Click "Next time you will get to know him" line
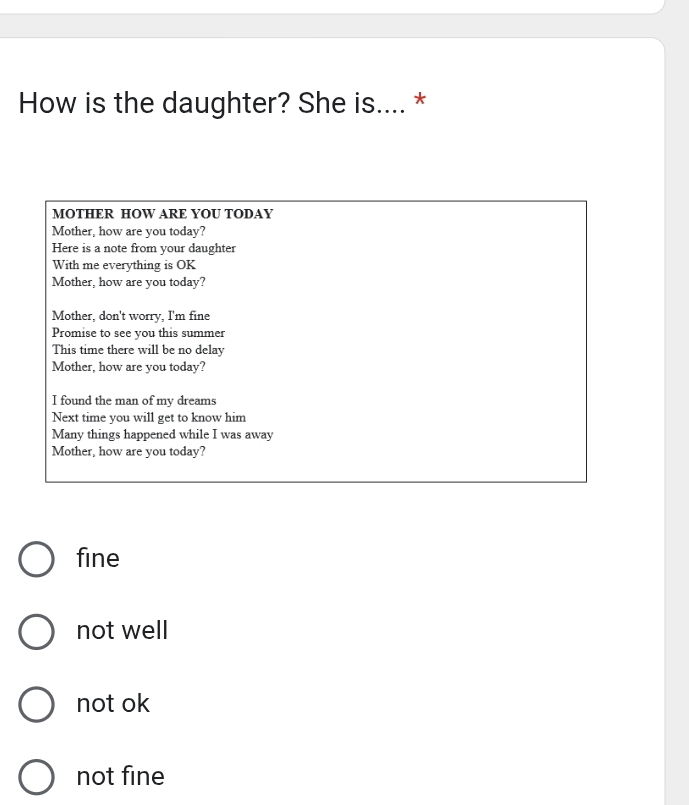The image size is (689, 805). pyautogui.click(x=149, y=417)
